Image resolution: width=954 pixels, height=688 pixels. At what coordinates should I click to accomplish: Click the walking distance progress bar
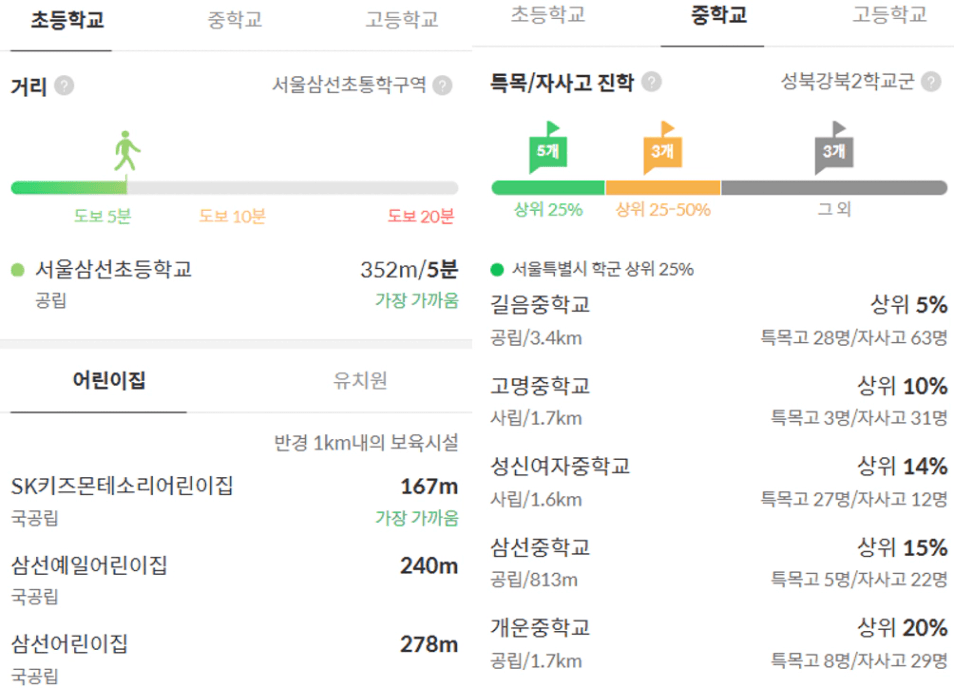234,188
